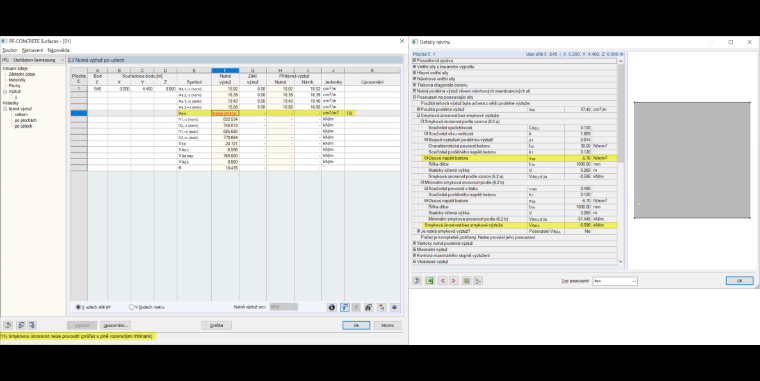Viewport: 760px width, 381px height.
Task: Expand 'Posudková zpráva' row in Detaily návrhu
Action: point(415,61)
